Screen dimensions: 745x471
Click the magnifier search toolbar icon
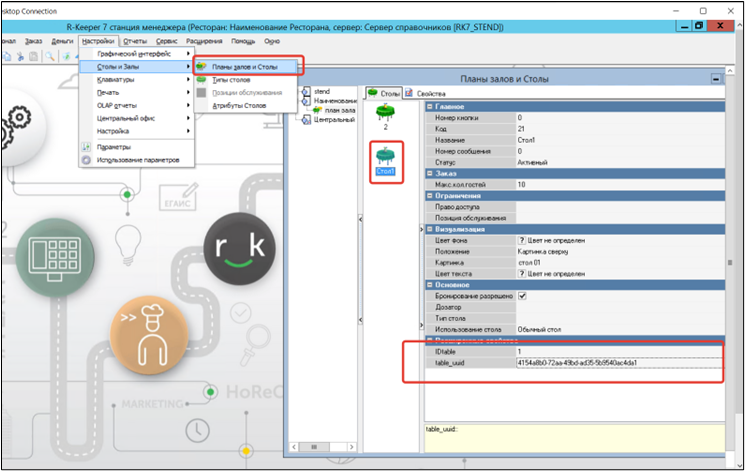click(49, 57)
